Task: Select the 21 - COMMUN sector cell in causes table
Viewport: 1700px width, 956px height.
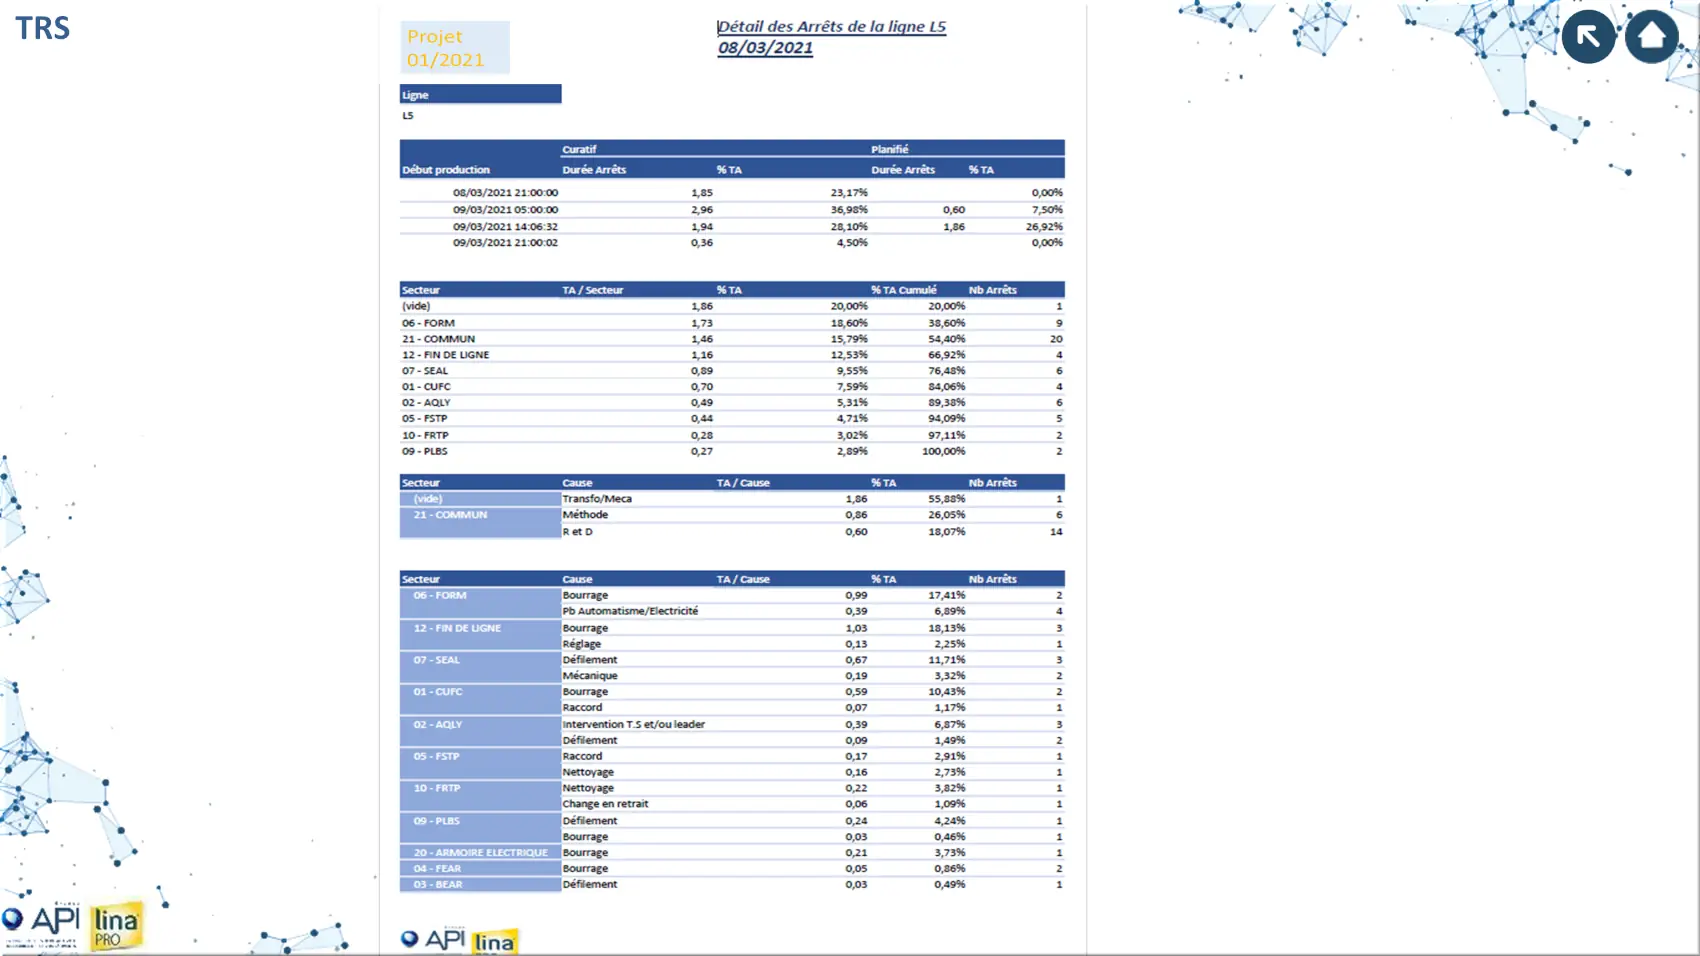Action: (x=480, y=523)
